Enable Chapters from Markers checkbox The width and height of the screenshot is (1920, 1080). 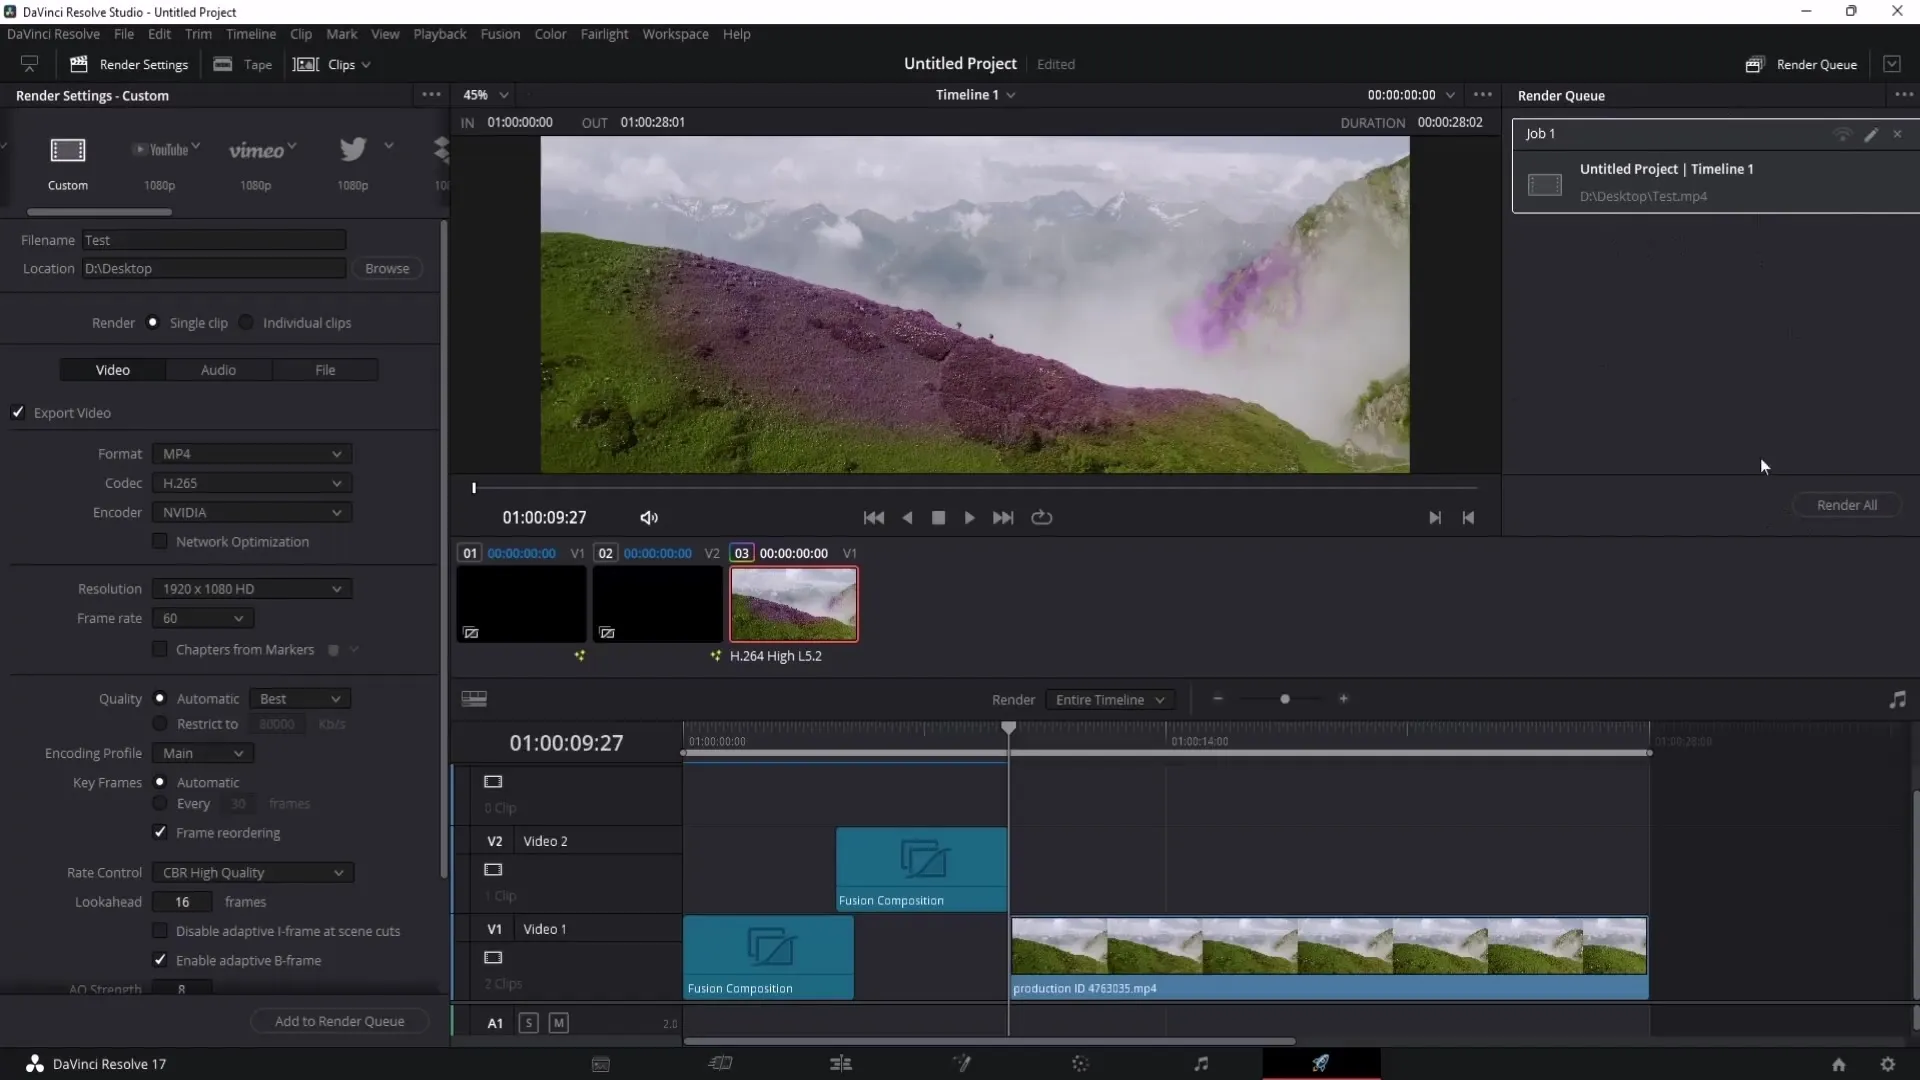pyautogui.click(x=160, y=647)
